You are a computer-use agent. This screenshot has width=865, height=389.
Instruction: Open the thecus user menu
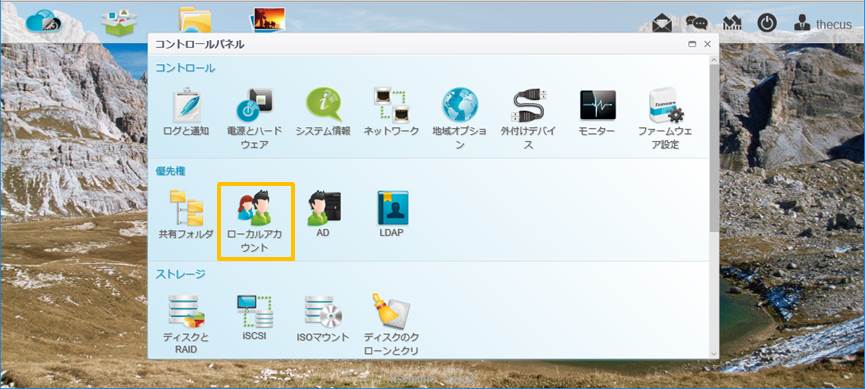[823, 23]
